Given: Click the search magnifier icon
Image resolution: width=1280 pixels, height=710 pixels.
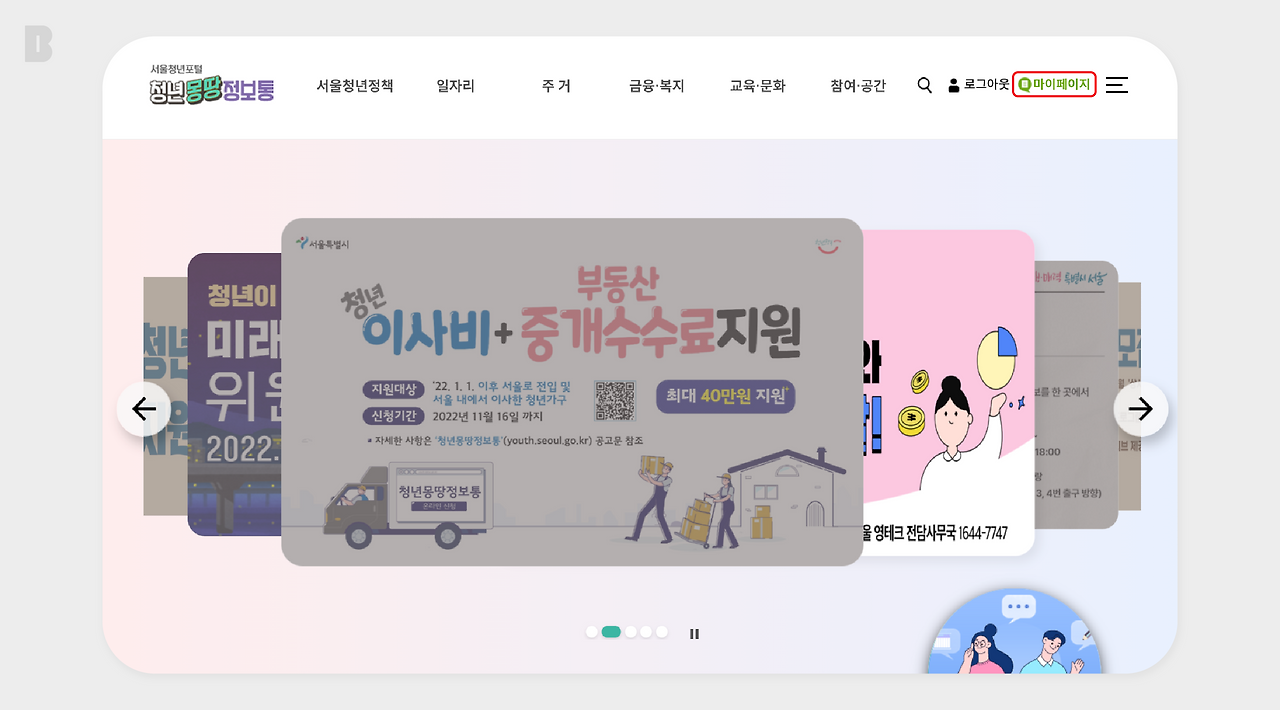Looking at the screenshot, I should pos(925,85).
